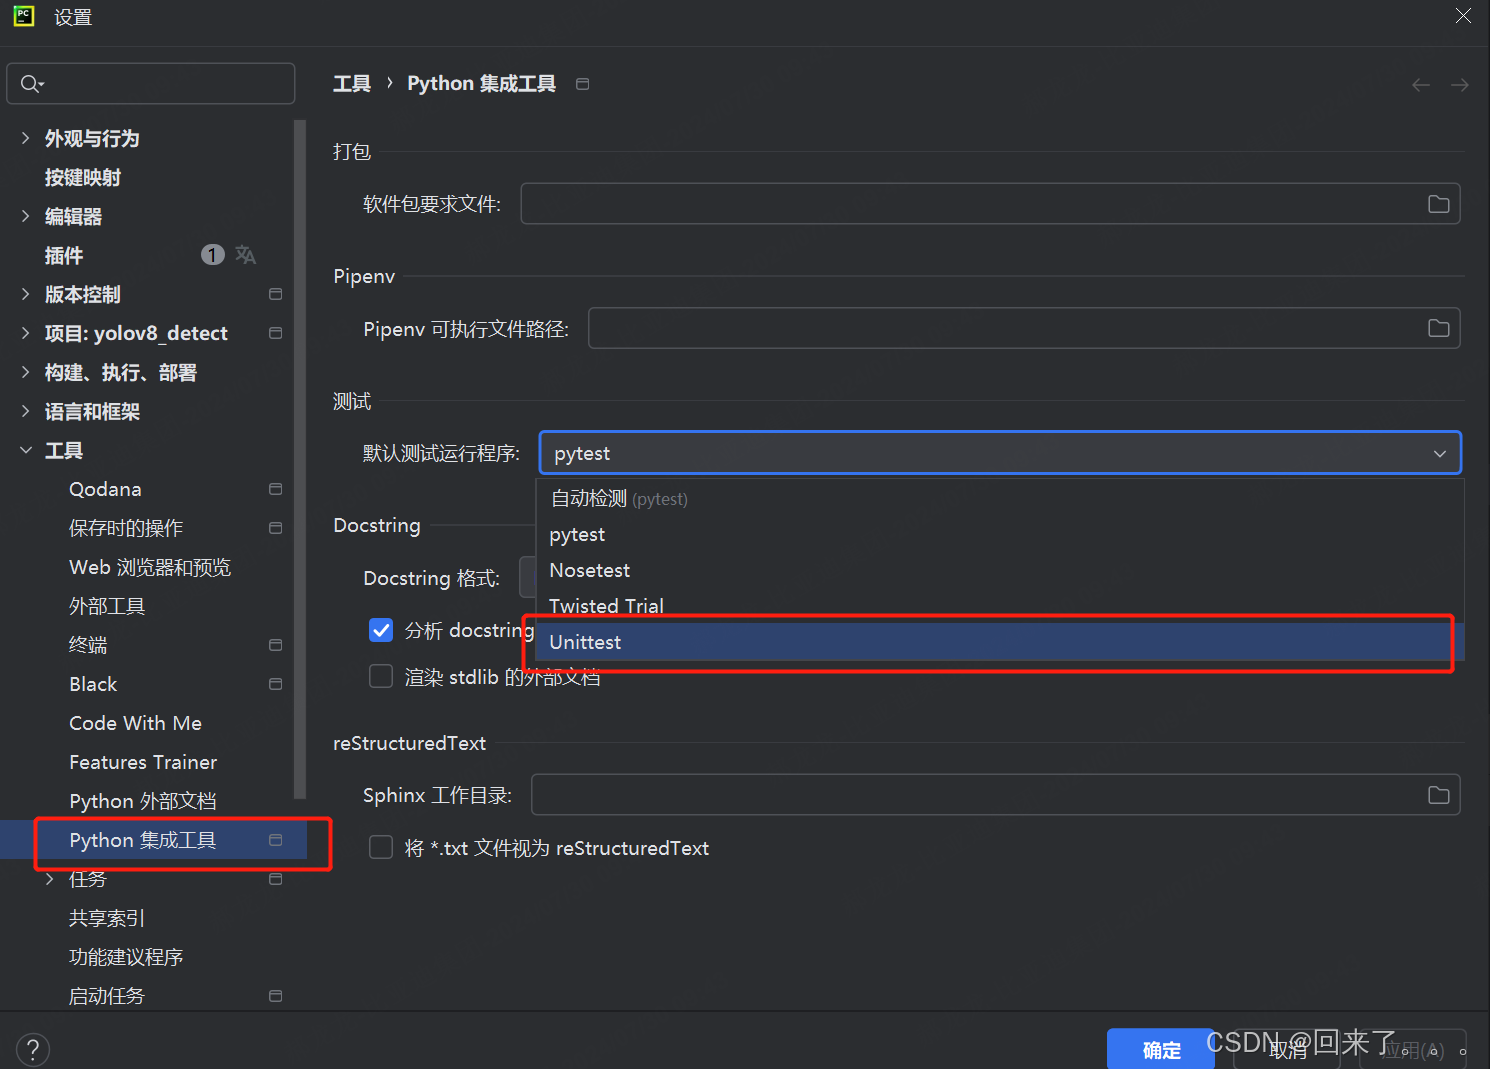1490x1069 pixels.
Task: Click project-level icon beside 项目: yolov8_detect
Action: point(276,333)
